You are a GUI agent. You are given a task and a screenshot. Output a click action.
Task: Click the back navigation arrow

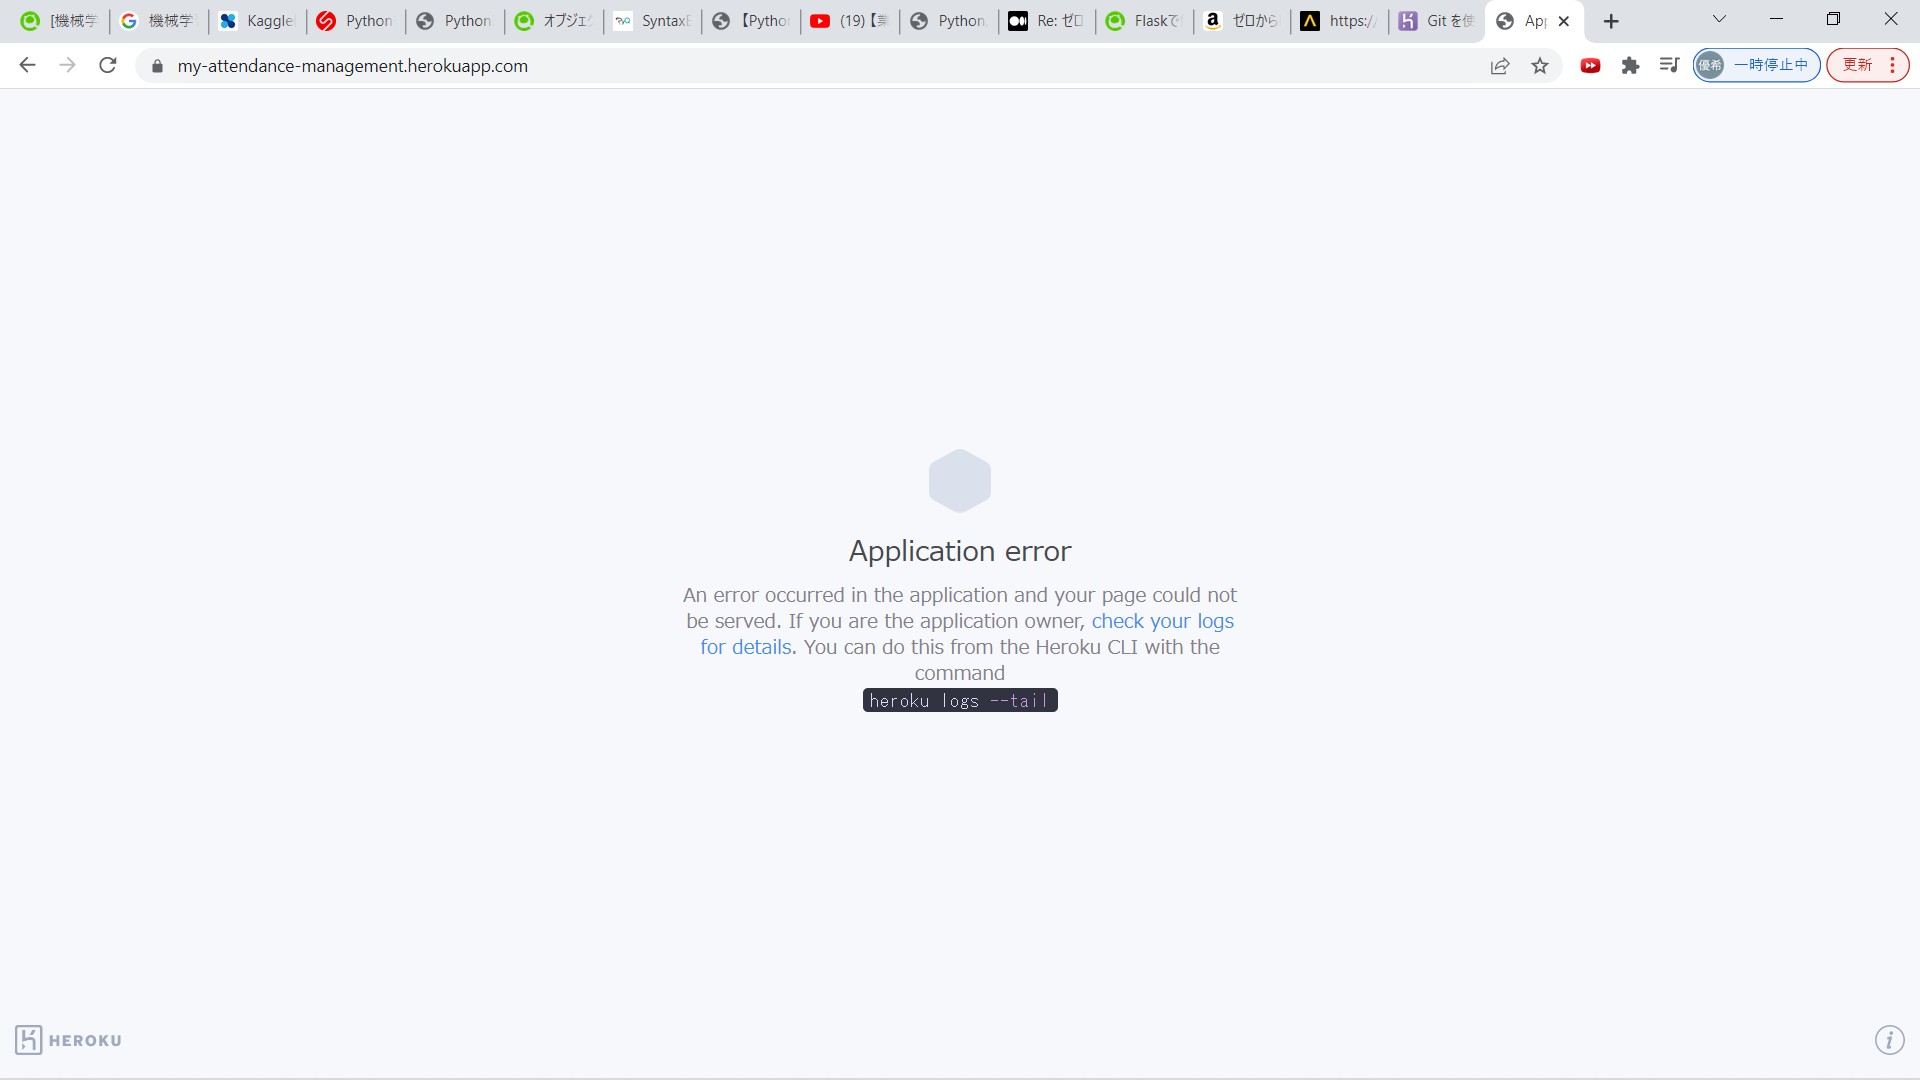click(26, 65)
